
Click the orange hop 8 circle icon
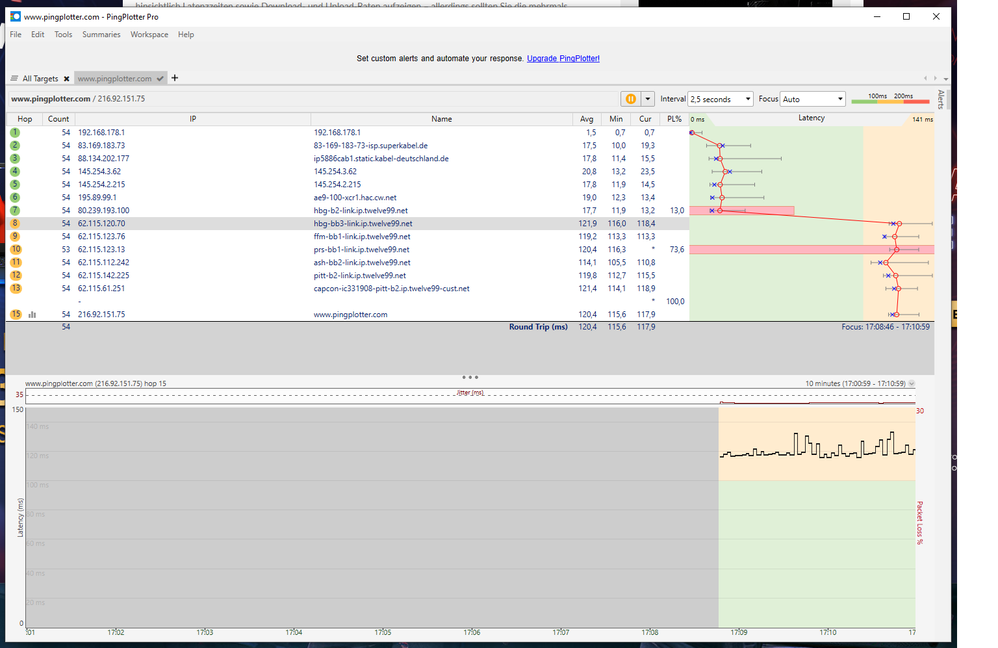click(15, 223)
